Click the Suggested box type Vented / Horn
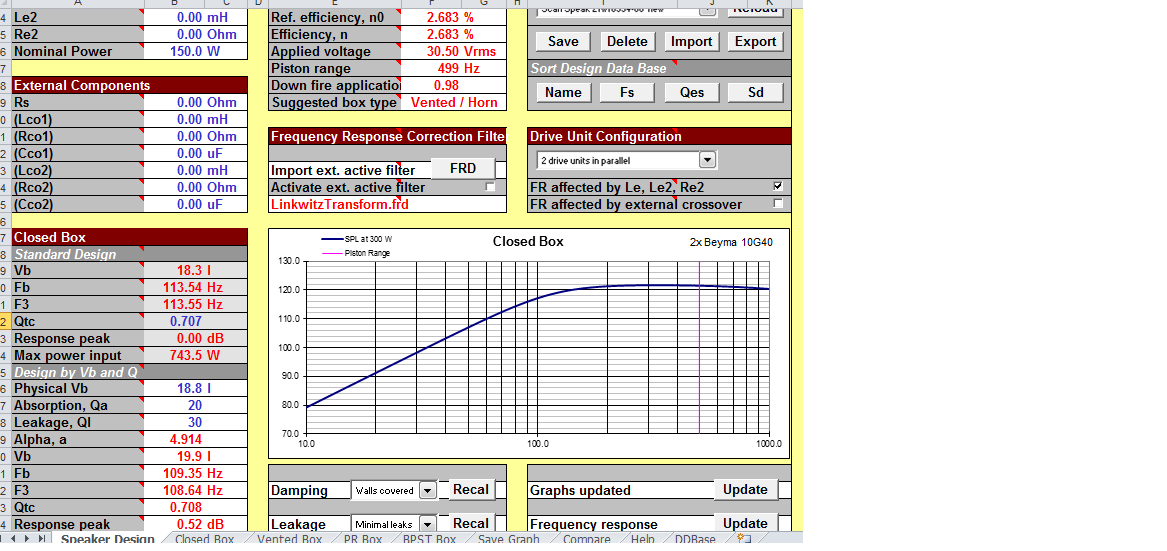This screenshot has height=551, width=1167. (x=454, y=102)
